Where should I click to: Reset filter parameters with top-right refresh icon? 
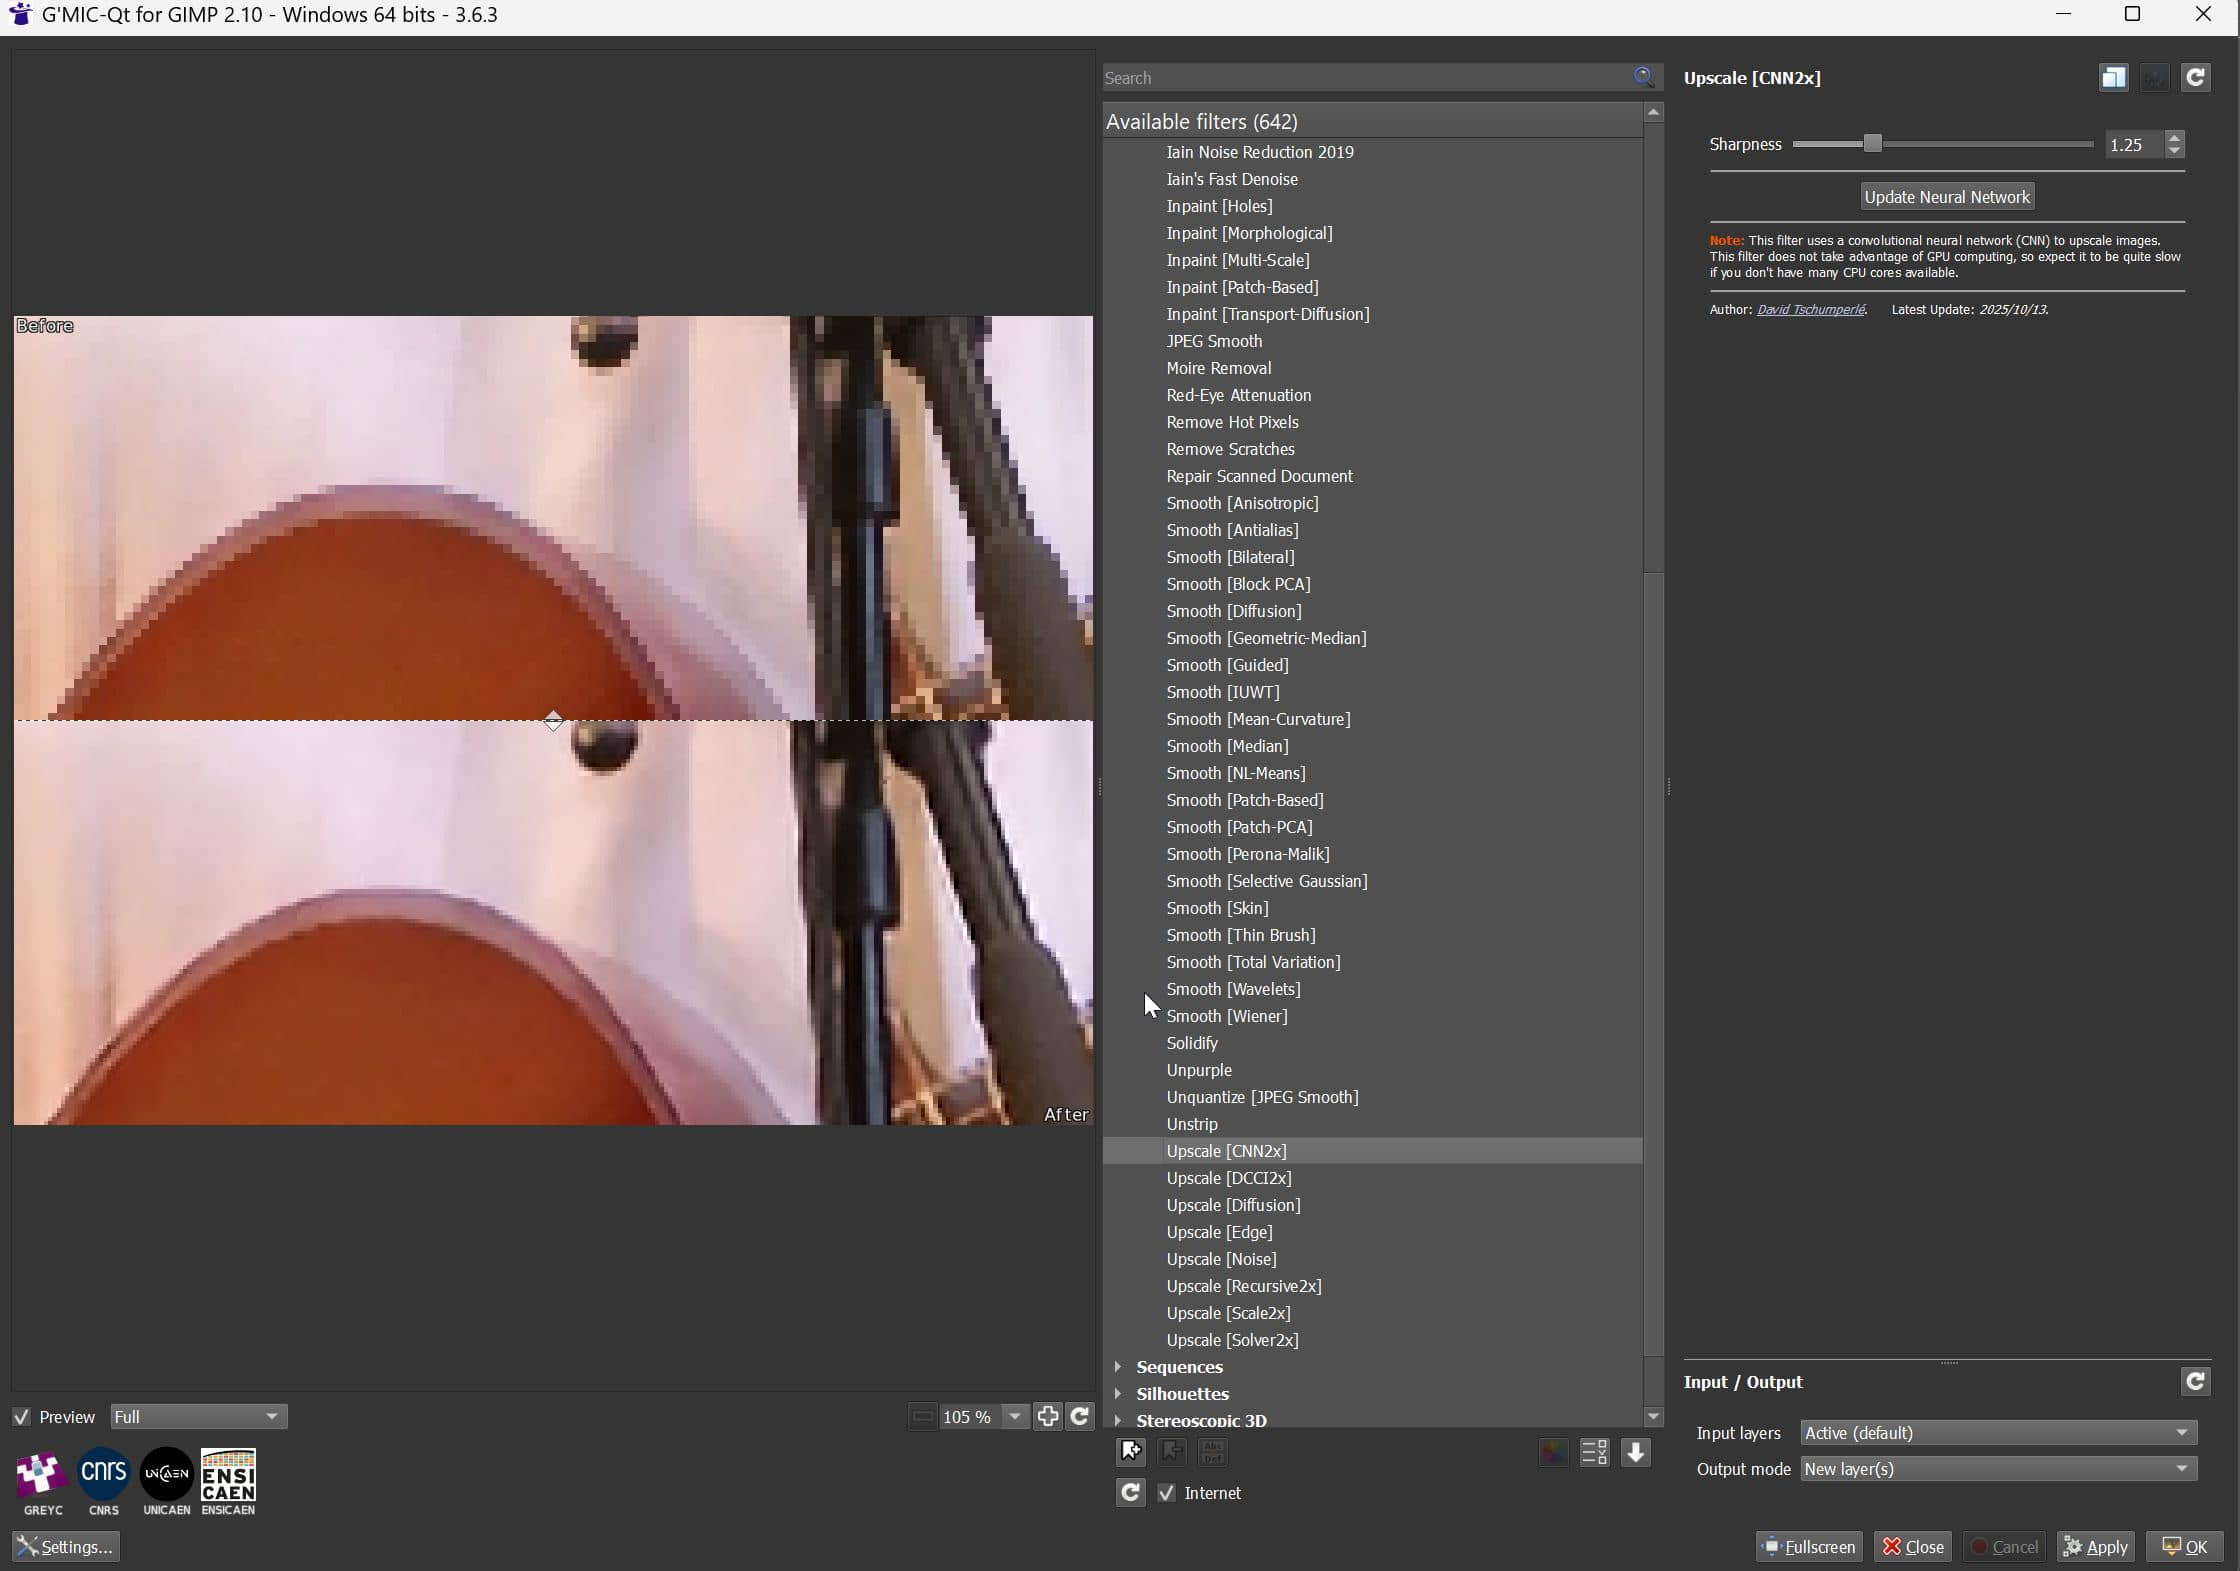pos(2195,78)
